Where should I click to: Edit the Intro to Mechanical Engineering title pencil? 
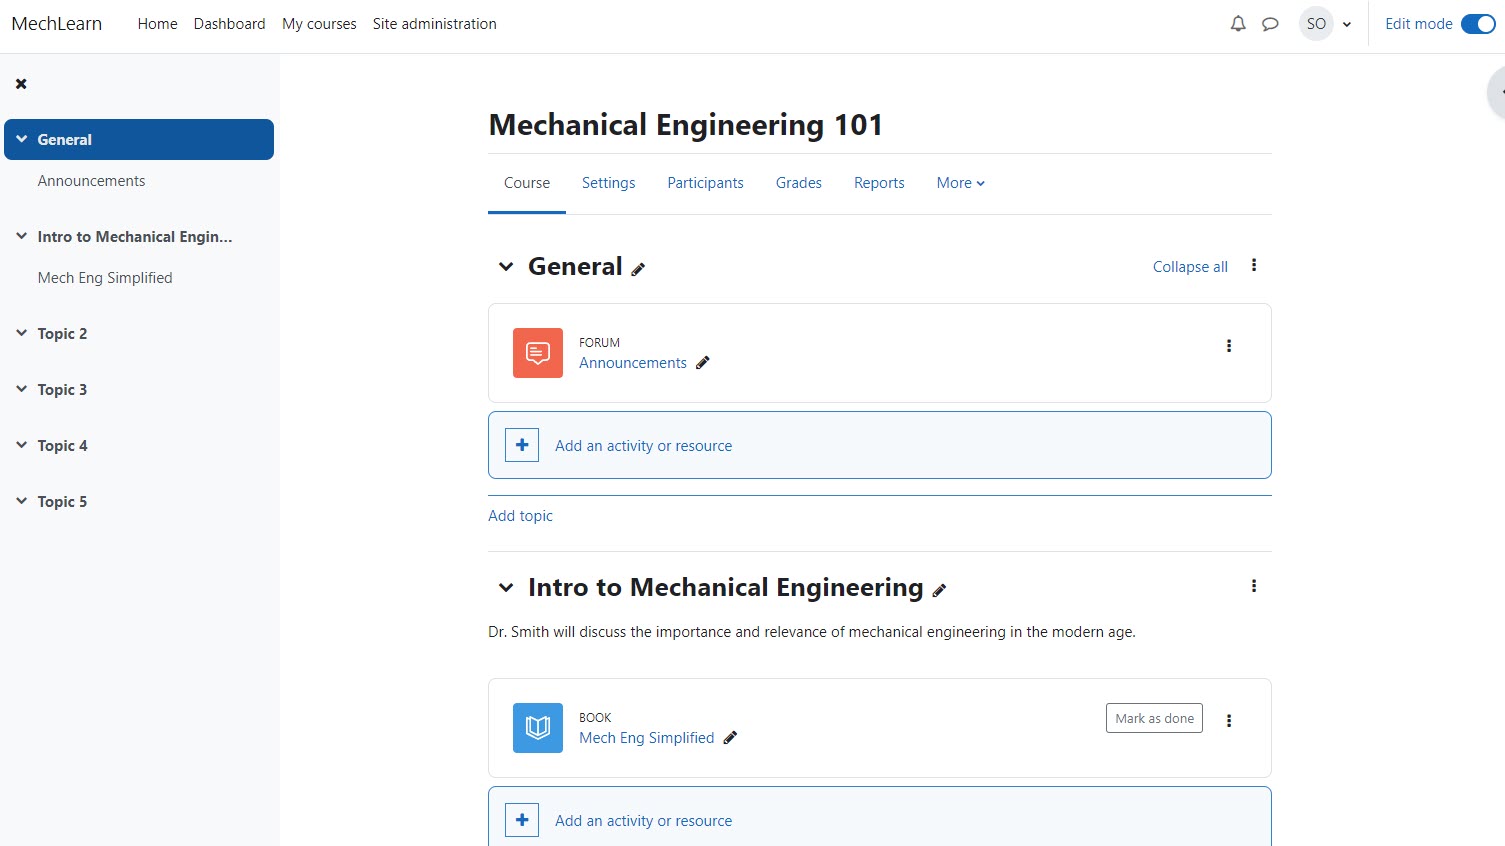point(939,591)
